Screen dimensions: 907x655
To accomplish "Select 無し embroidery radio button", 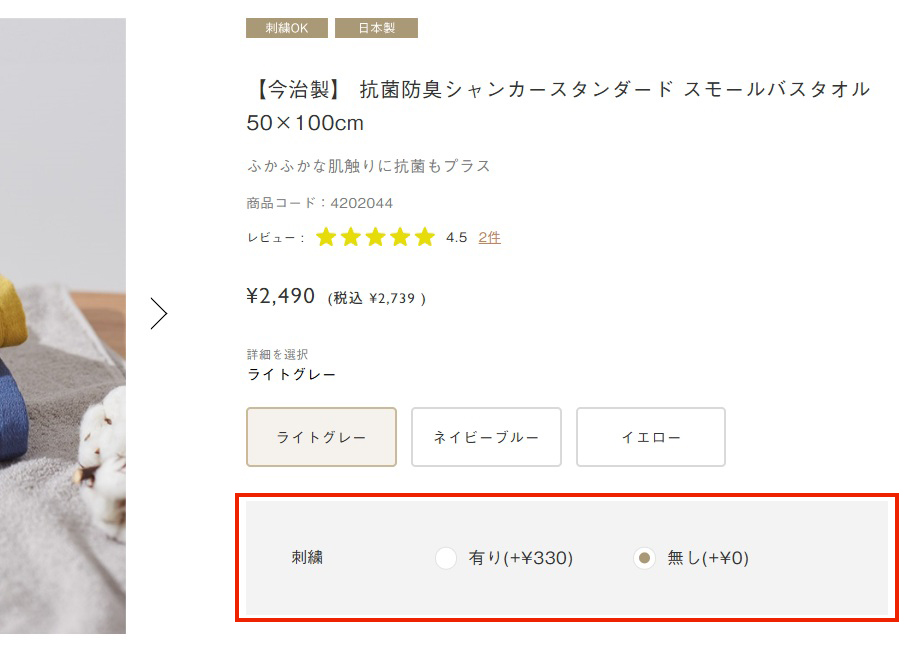I will (645, 558).
